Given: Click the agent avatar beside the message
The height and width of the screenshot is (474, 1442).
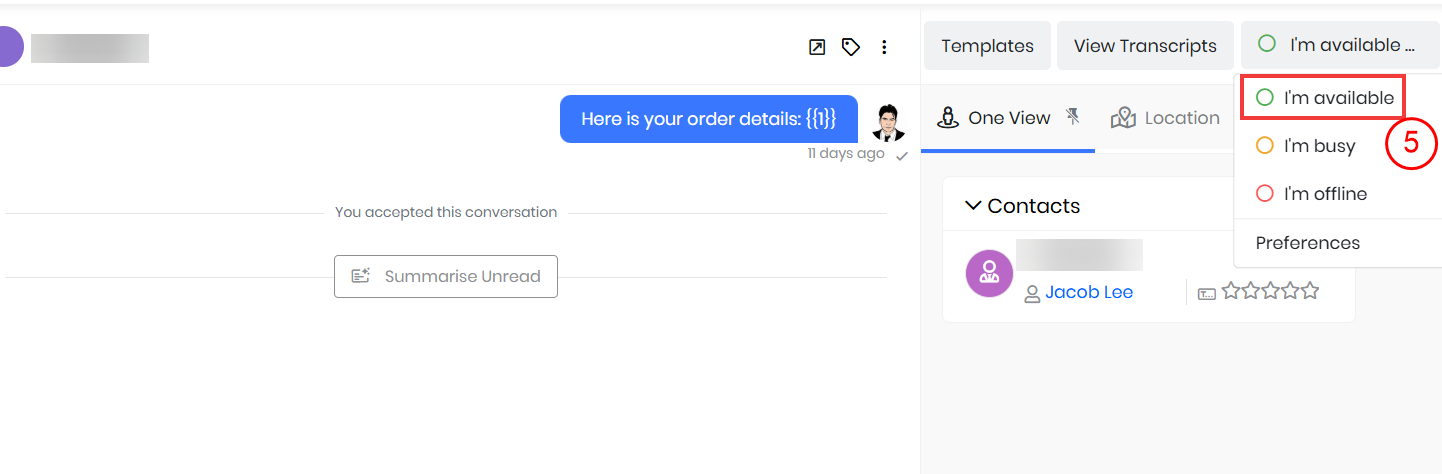Looking at the screenshot, I should pyautogui.click(x=888, y=121).
